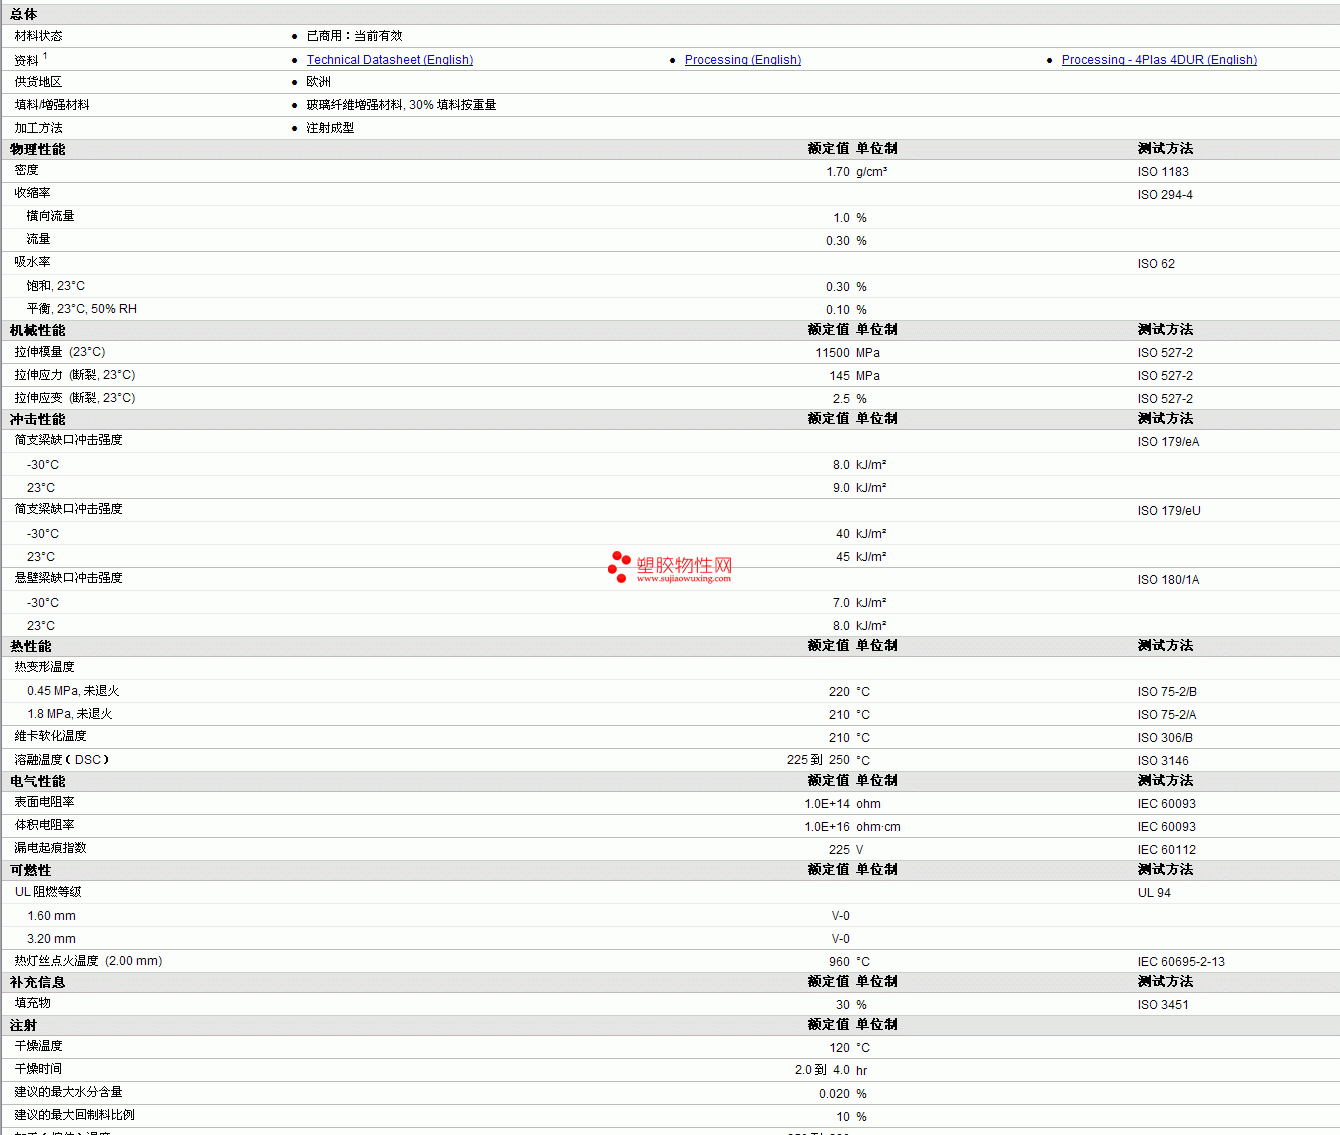Click the '注射成型' value
The height and width of the screenshot is (1135, 1340).
(330, 128)
